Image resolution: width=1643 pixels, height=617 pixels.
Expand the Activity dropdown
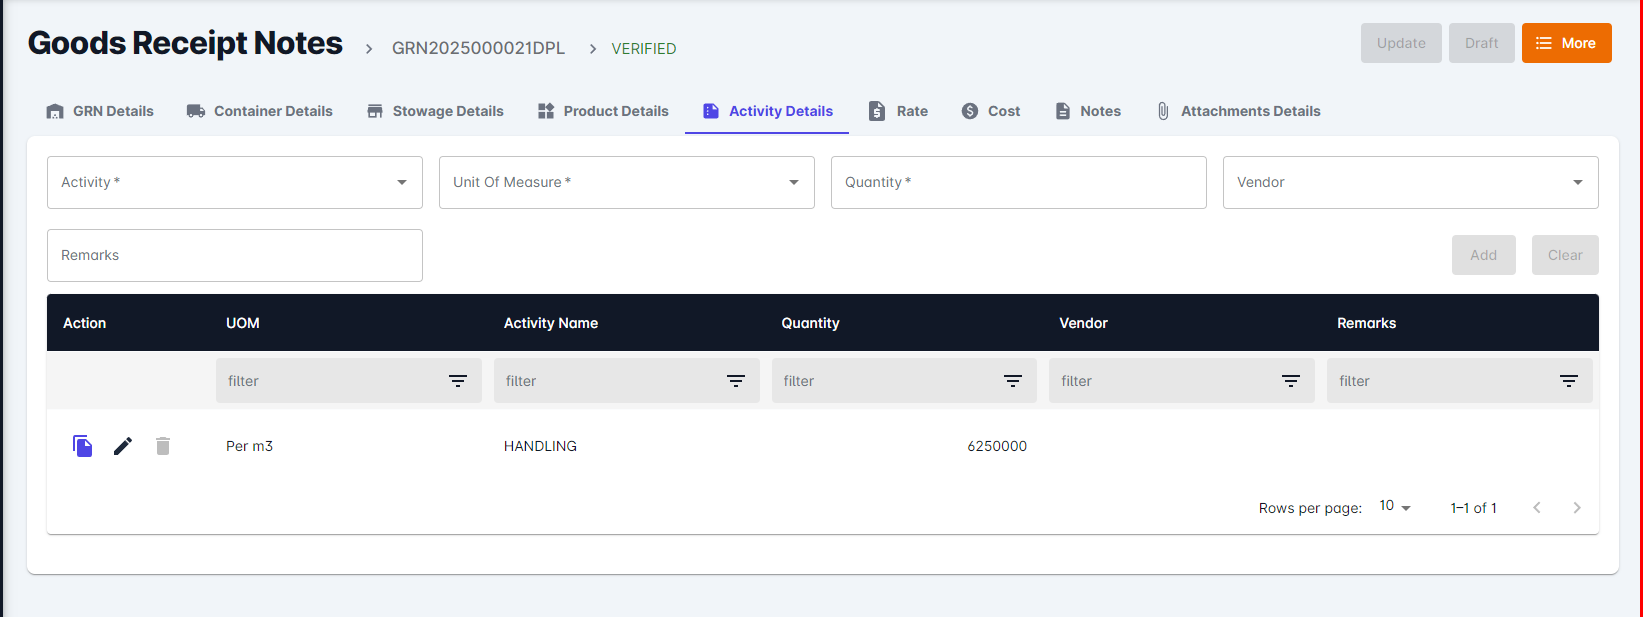(234, 182)
